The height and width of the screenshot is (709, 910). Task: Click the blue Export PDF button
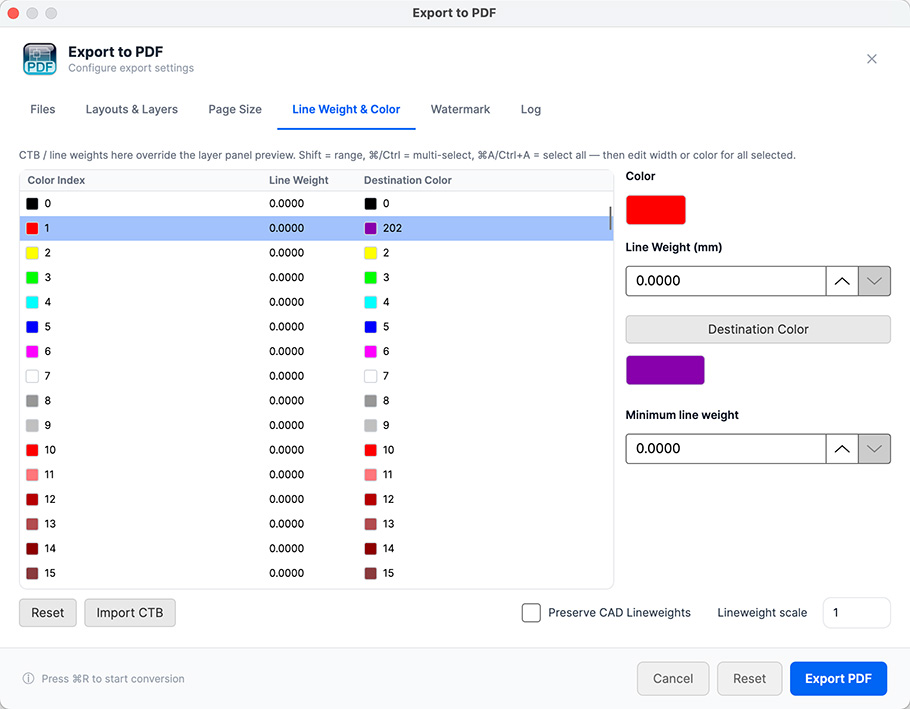coord(838,678)
